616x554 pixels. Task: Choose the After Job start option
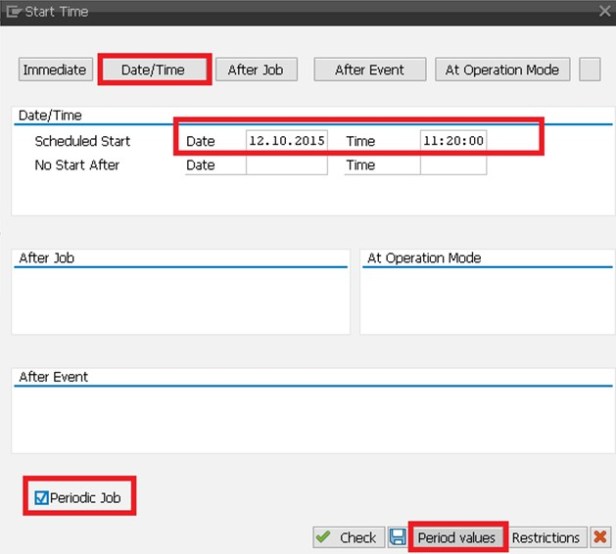tap(255, 70)
